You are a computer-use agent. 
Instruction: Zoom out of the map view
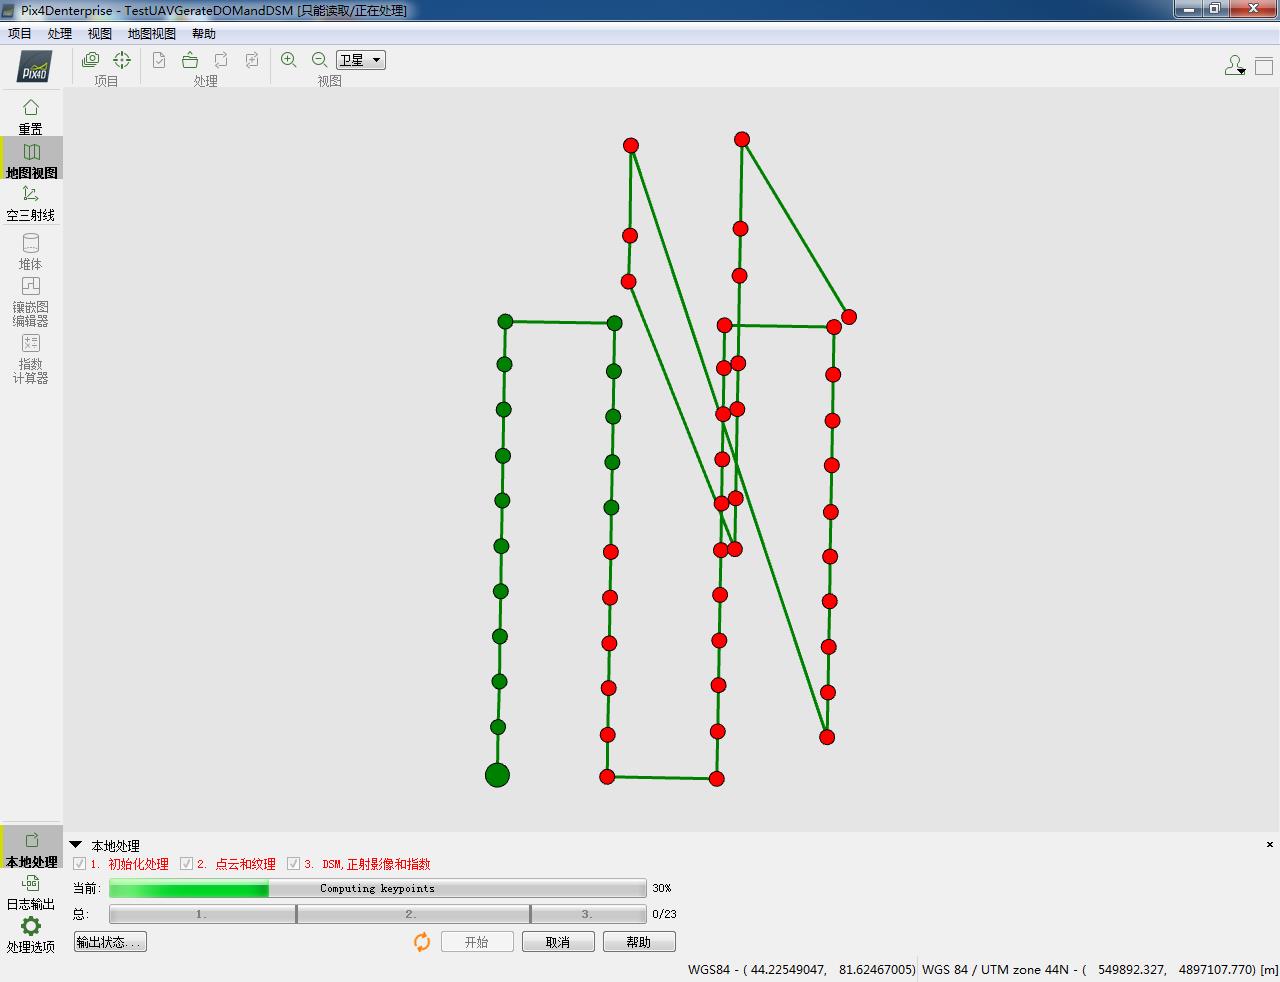point(320,60)
